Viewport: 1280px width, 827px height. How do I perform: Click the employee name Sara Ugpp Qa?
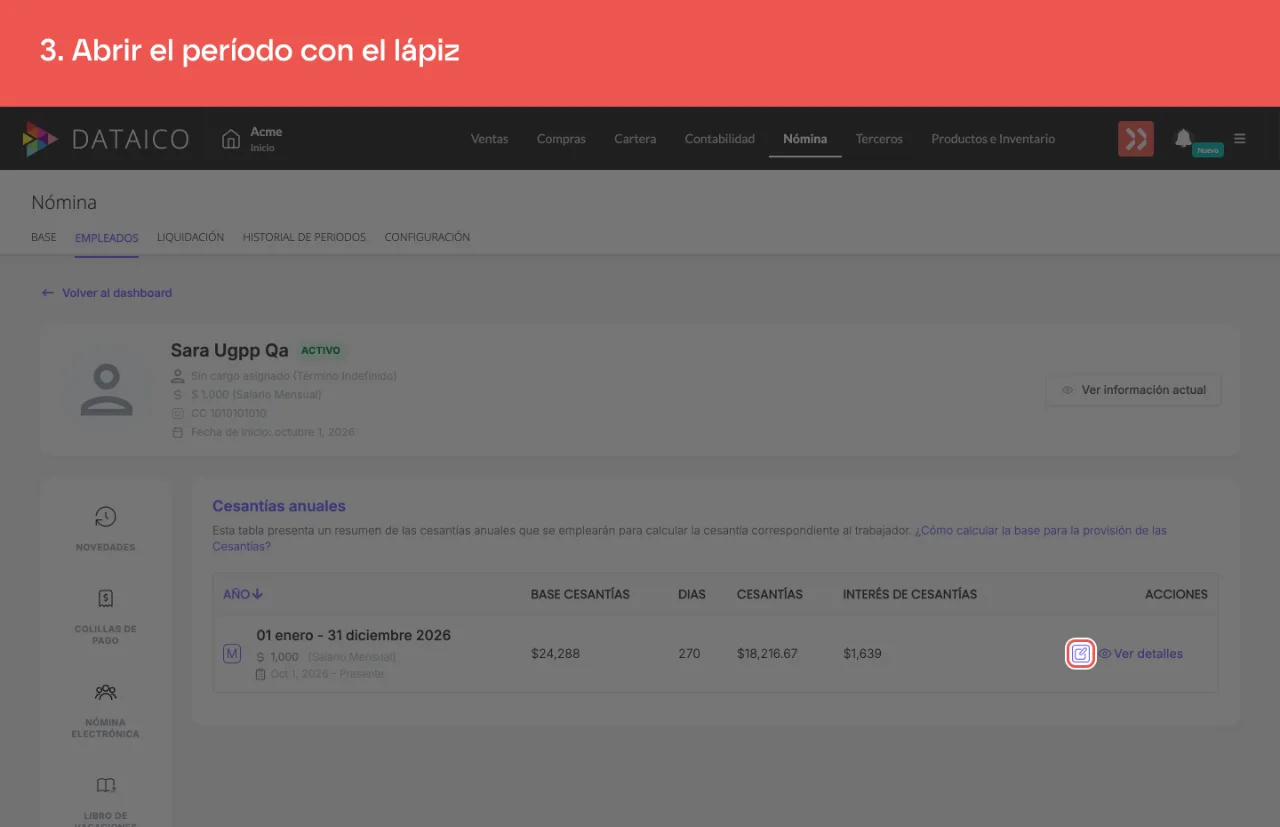[229, 351]
